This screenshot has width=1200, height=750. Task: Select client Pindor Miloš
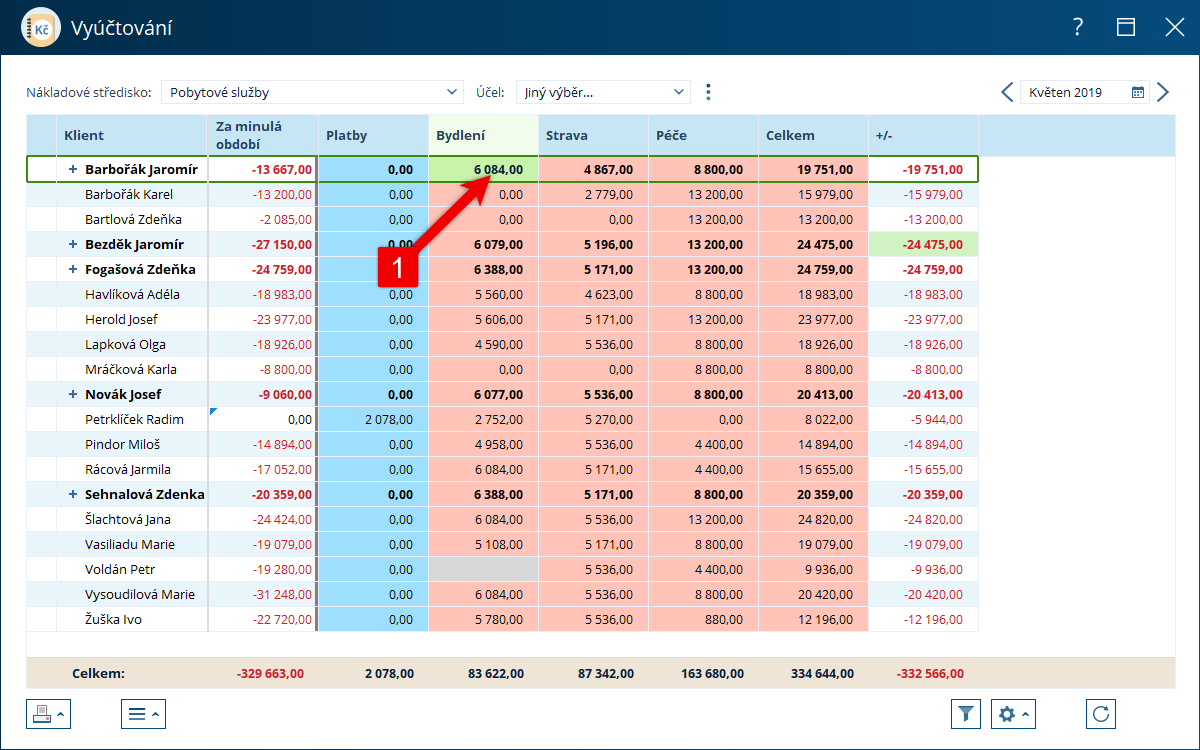coord(122,445)
